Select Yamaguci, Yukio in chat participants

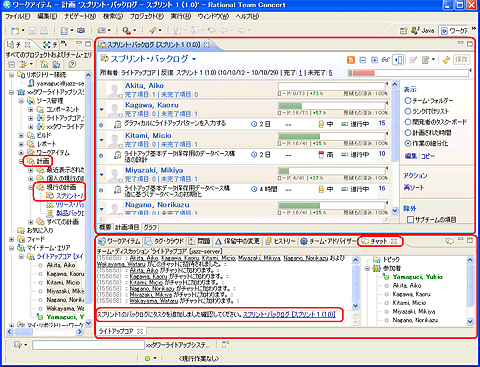point(417,277)
